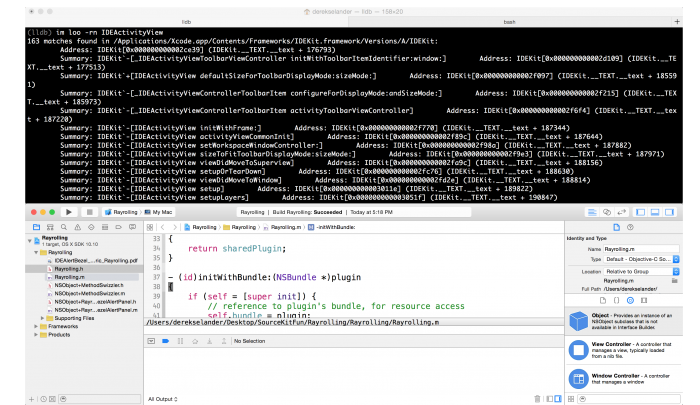Toggle breakpoints activation in debug bar
700x405 pixels.
point(165,341)
